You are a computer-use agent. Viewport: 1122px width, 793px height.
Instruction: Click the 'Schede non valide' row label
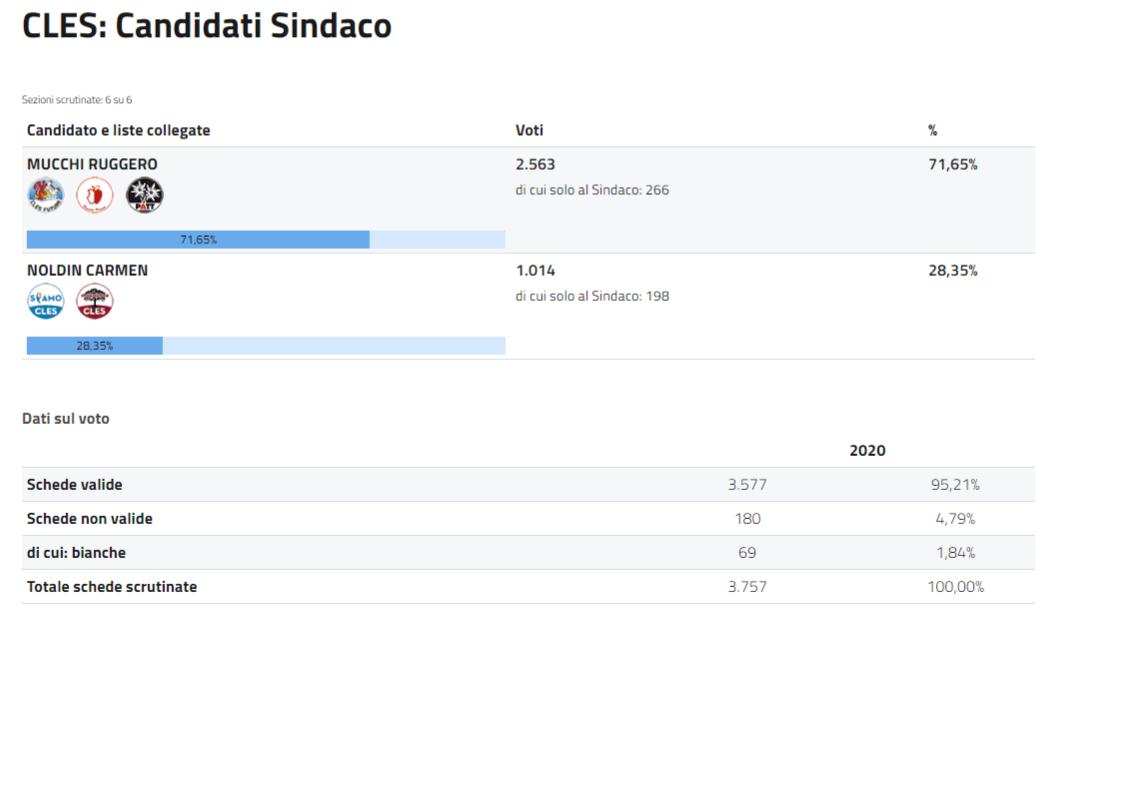tap(89, 519)
